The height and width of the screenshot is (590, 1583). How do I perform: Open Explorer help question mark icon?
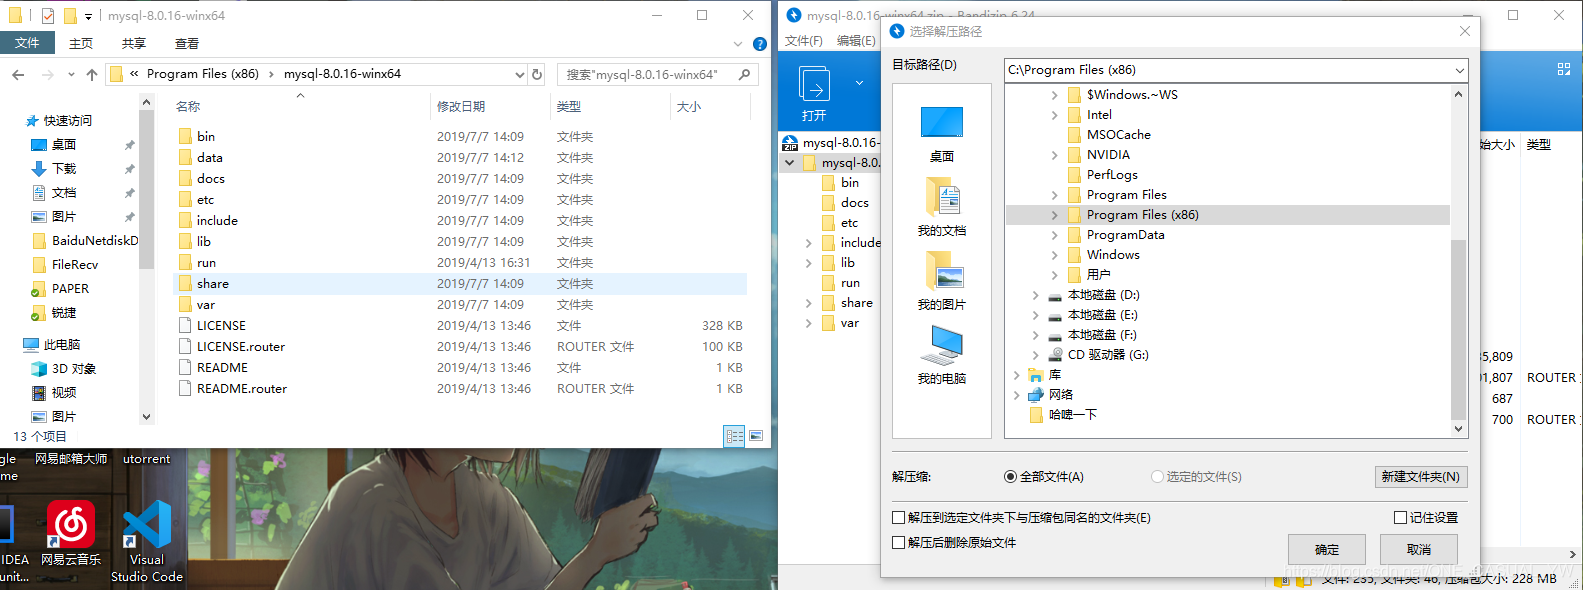point(759,44)
